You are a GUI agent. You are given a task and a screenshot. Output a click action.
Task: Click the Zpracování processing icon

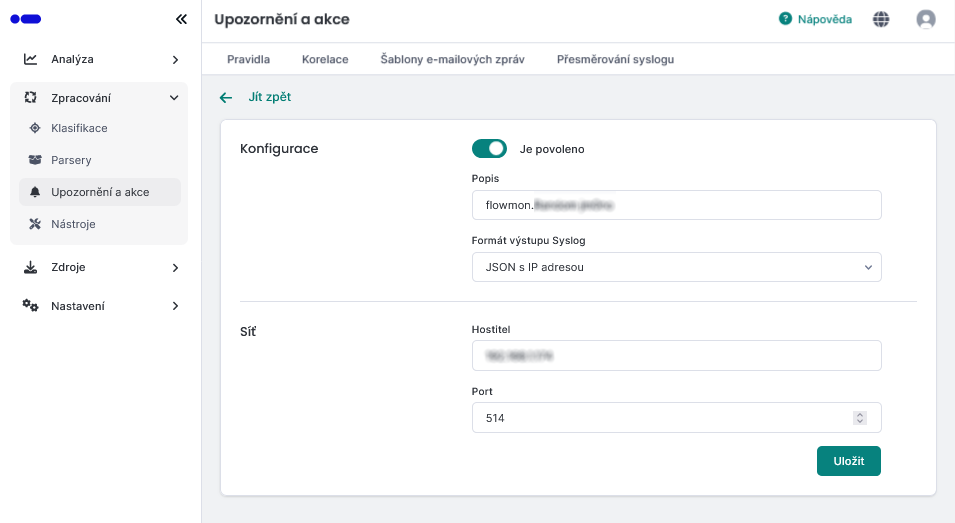click(30, 97)
